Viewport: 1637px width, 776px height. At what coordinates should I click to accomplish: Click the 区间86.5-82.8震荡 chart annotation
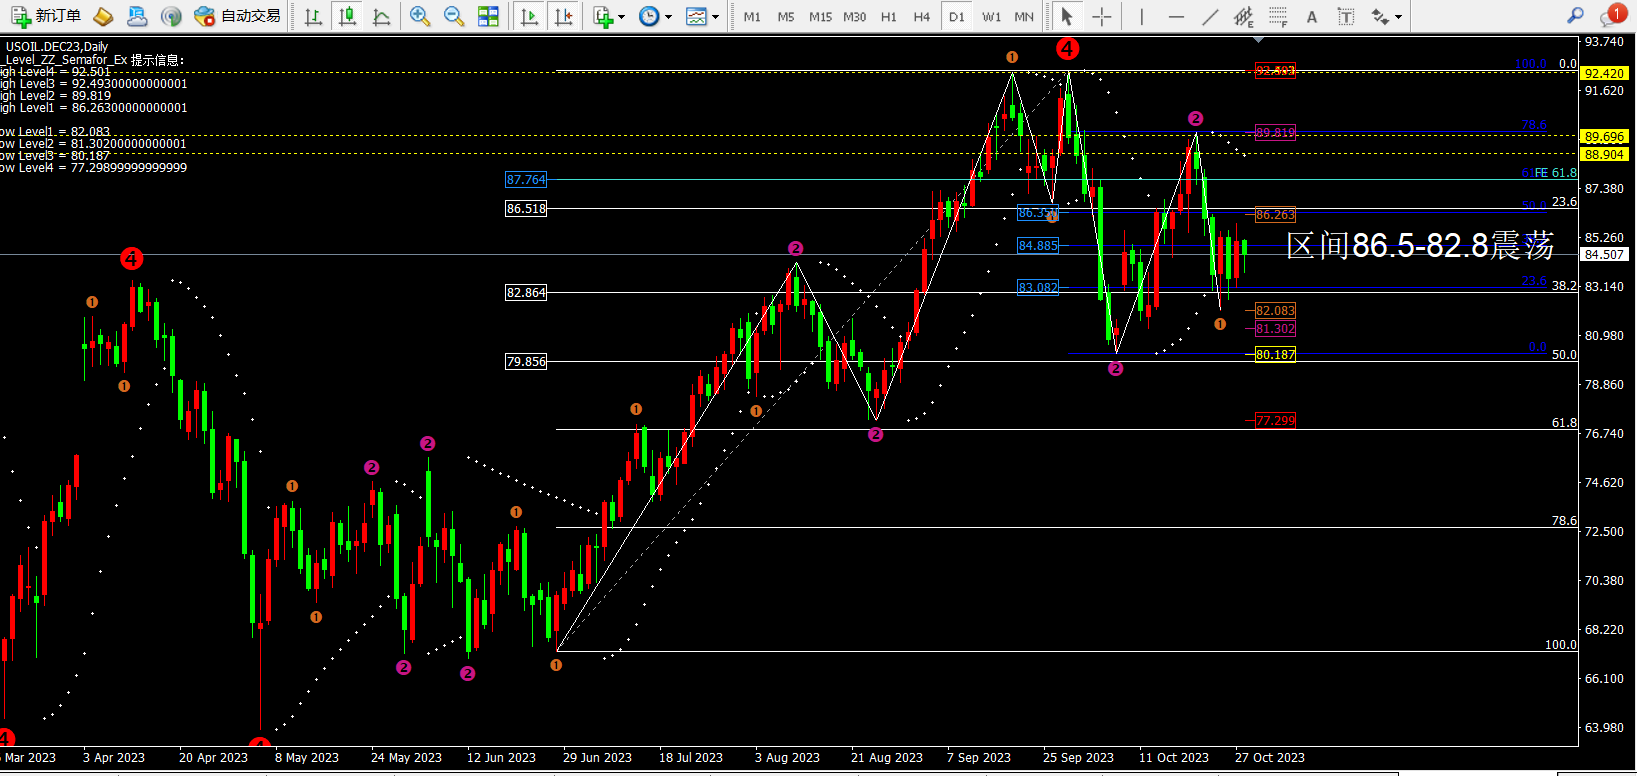tap(1420, 245)
